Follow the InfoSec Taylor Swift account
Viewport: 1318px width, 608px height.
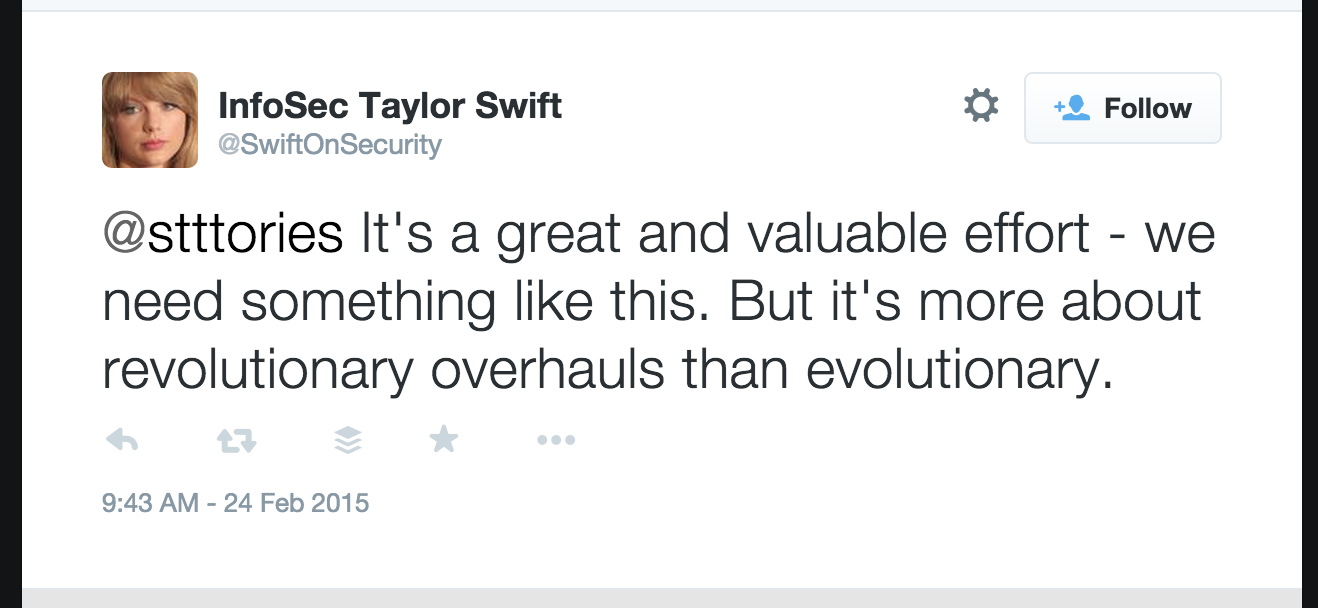(1122, 108)
